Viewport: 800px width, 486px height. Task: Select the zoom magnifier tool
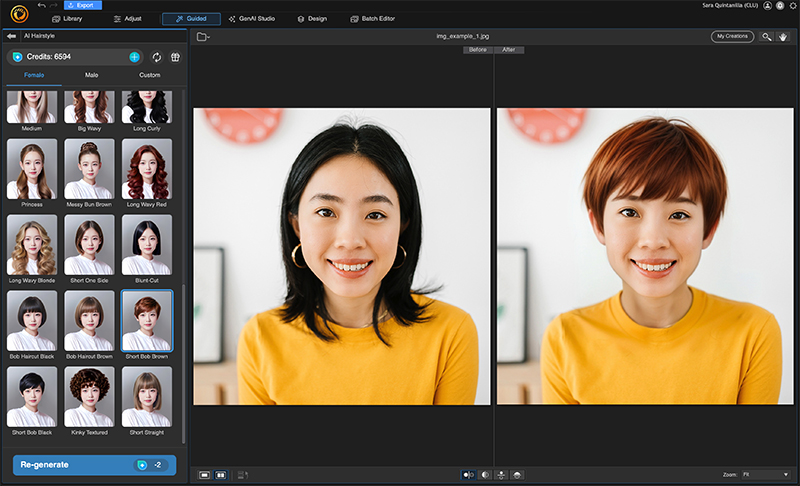(766, 37)
